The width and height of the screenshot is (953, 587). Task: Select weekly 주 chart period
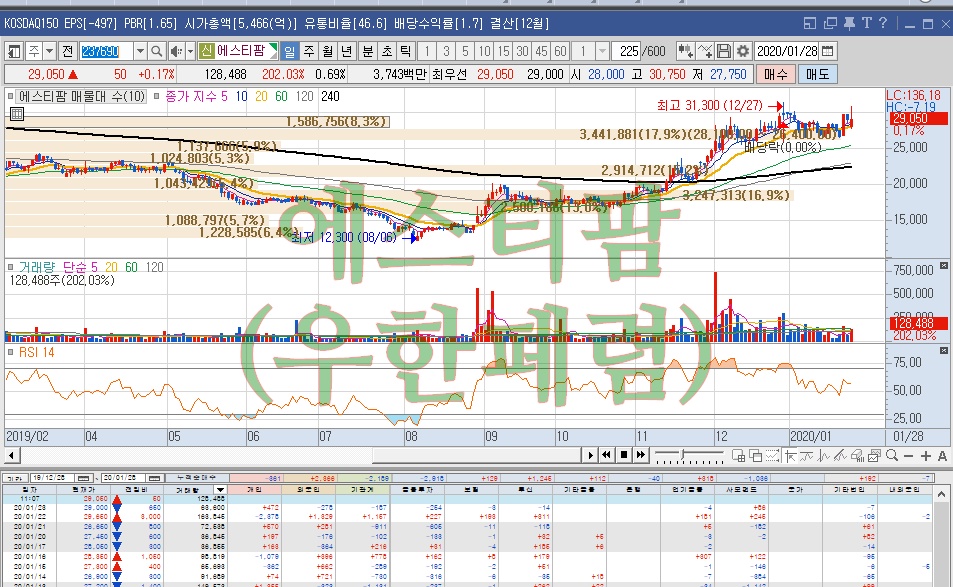(309, 51)
